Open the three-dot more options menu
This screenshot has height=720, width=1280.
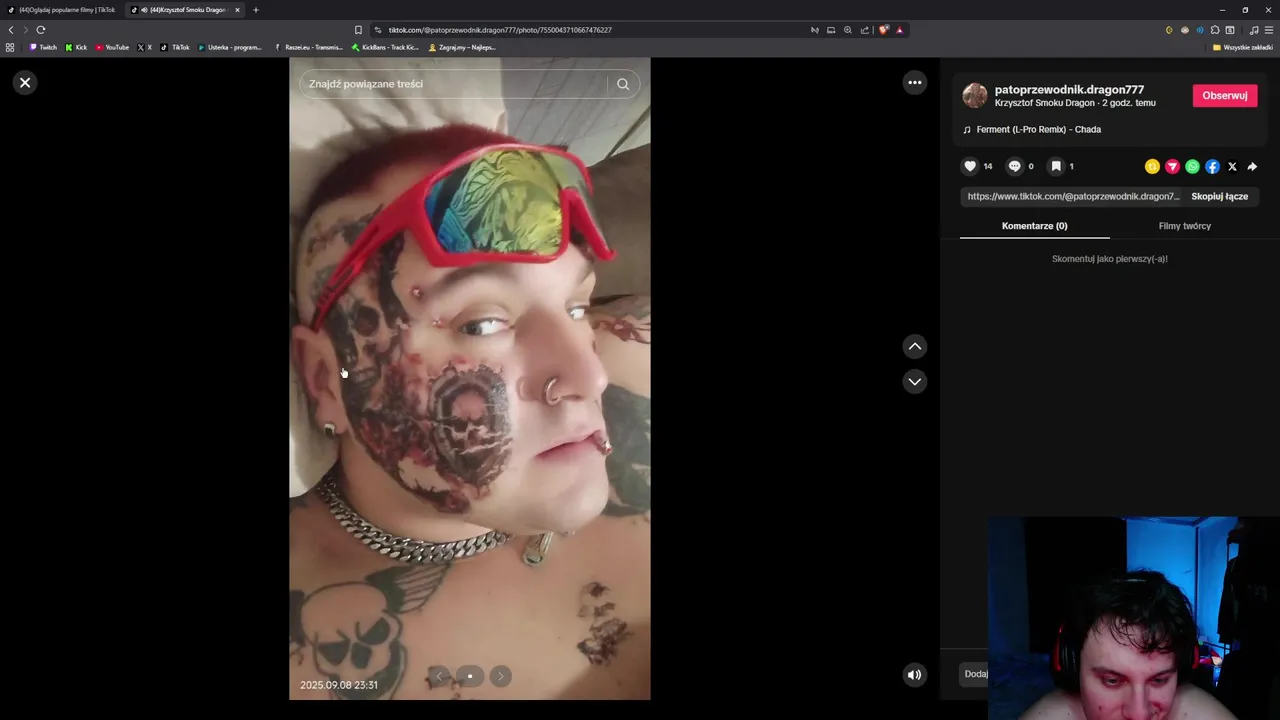pos(914,83)
